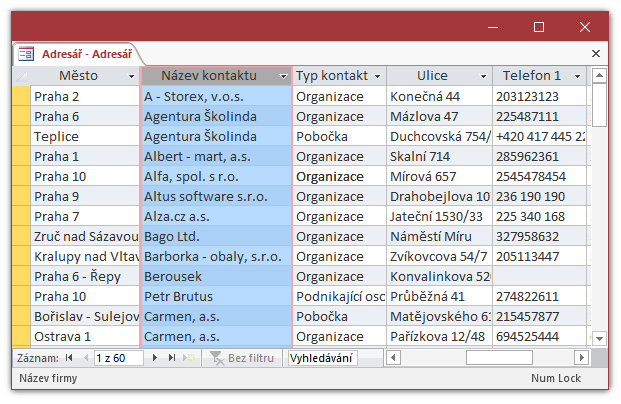Go to first record navigation arrow
Viewport: 621px width, 404px height.
69,358
